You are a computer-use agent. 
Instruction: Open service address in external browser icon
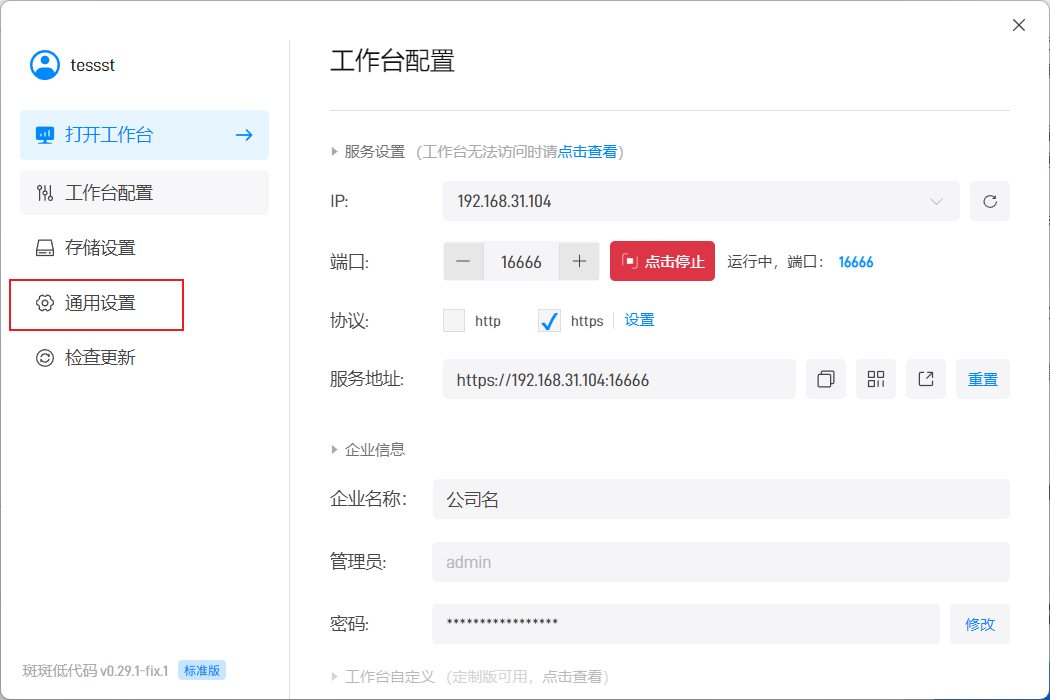pos(925,379)
